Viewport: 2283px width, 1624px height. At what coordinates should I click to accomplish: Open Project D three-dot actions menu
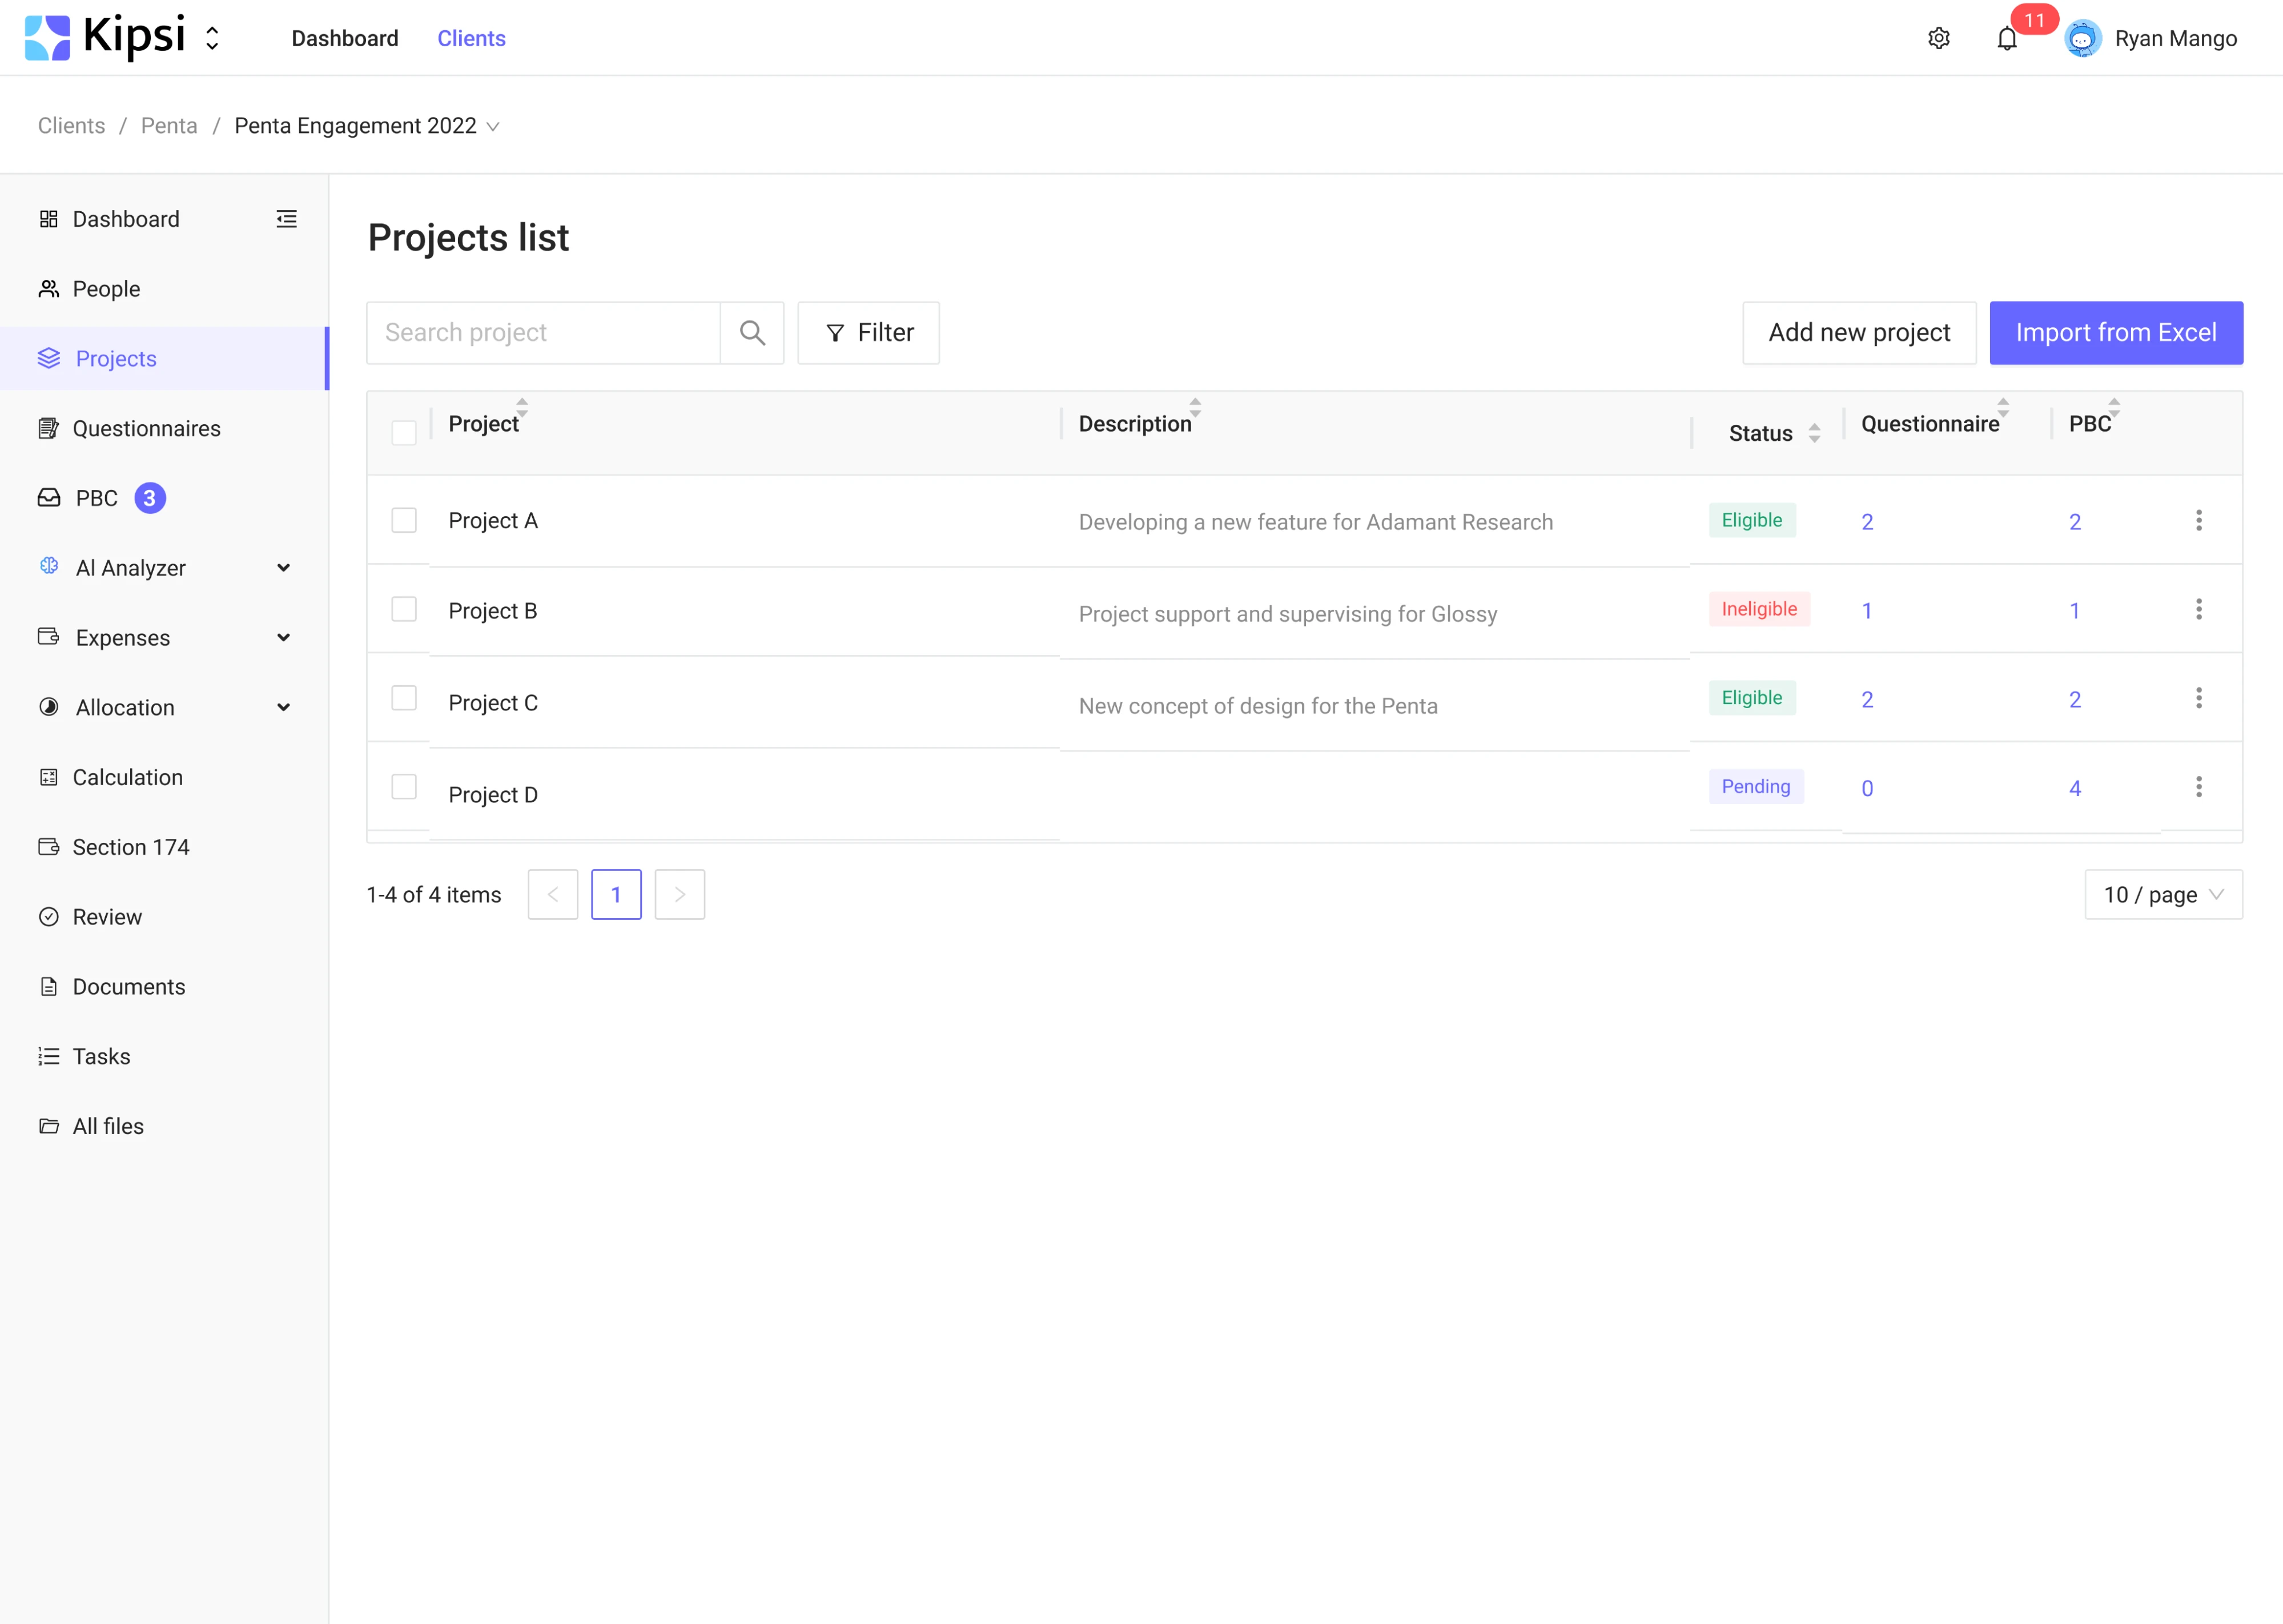pyautogui.click(x=2198, y=787)
